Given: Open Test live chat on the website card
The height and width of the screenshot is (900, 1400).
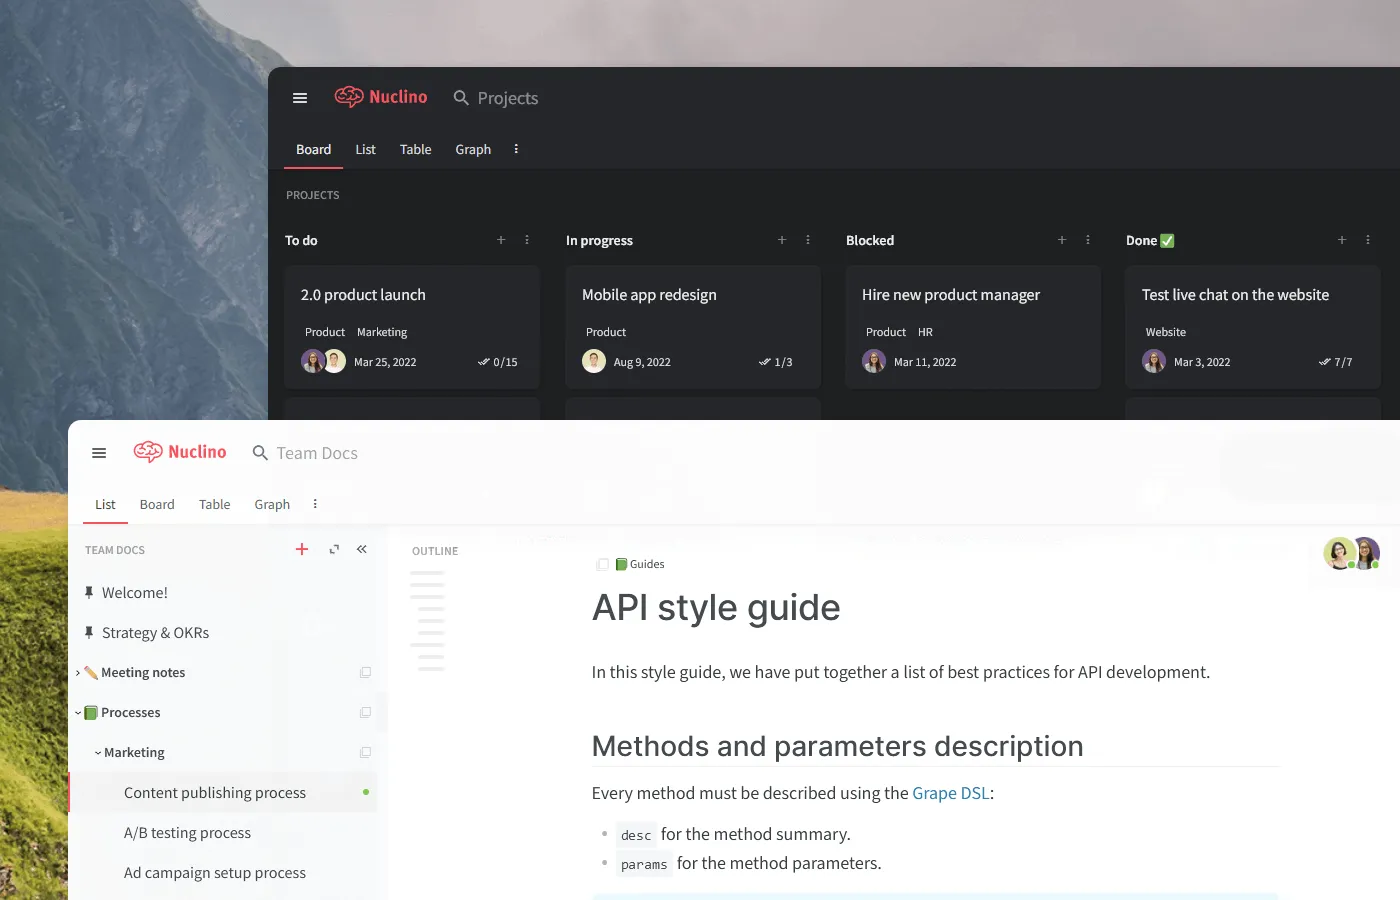Looking at the screenshot, I should point(1253,326).
